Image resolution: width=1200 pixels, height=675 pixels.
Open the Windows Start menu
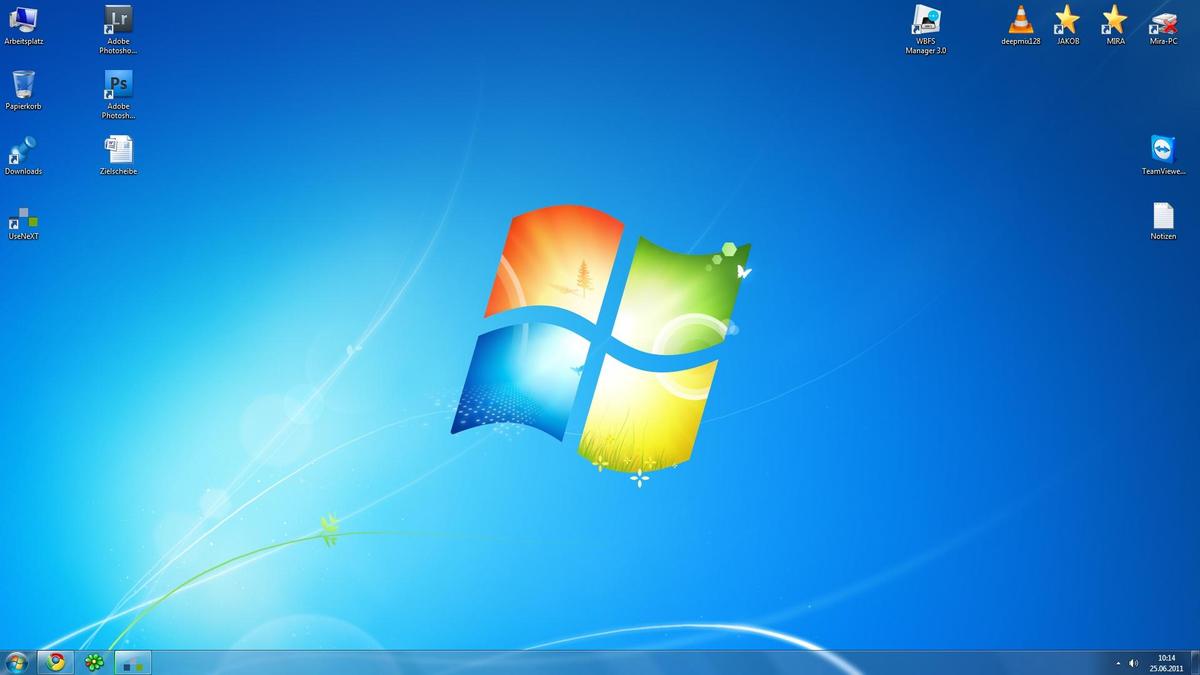click(x=16, y=662)
